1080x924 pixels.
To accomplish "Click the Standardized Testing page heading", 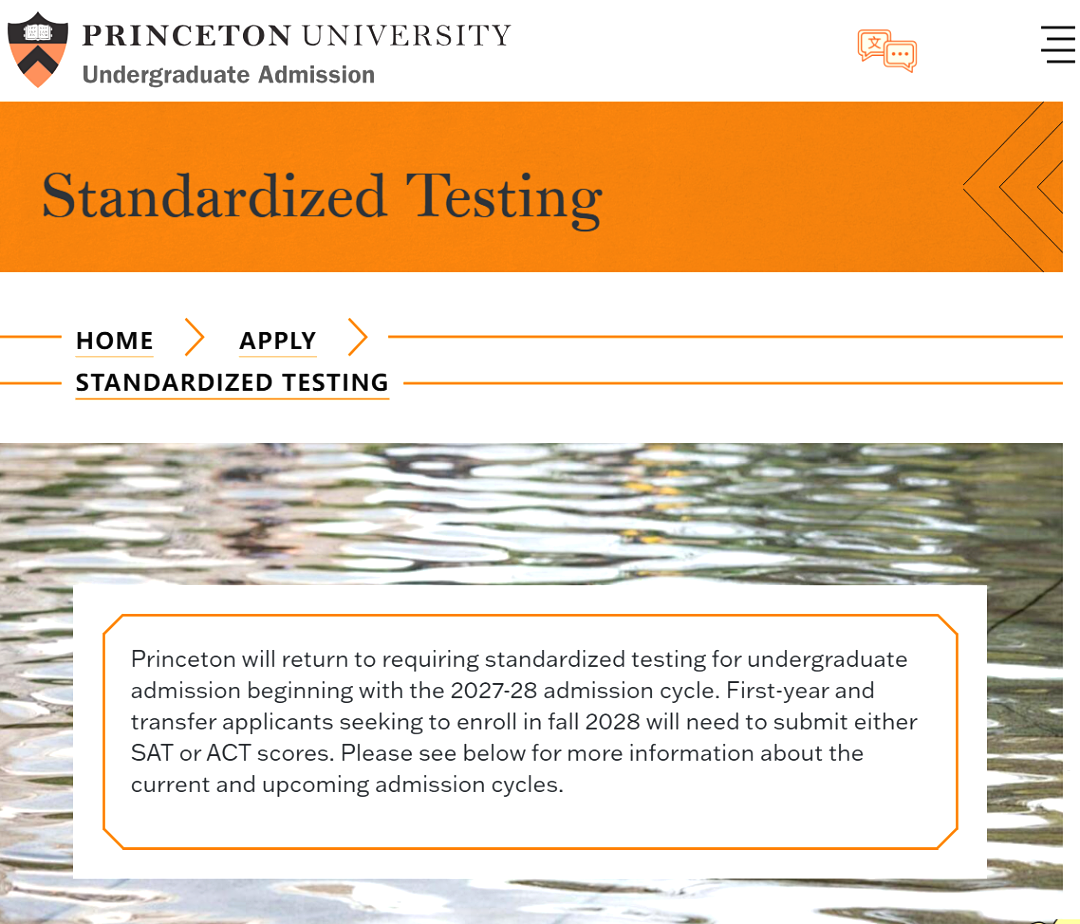I will pos(321,196).
